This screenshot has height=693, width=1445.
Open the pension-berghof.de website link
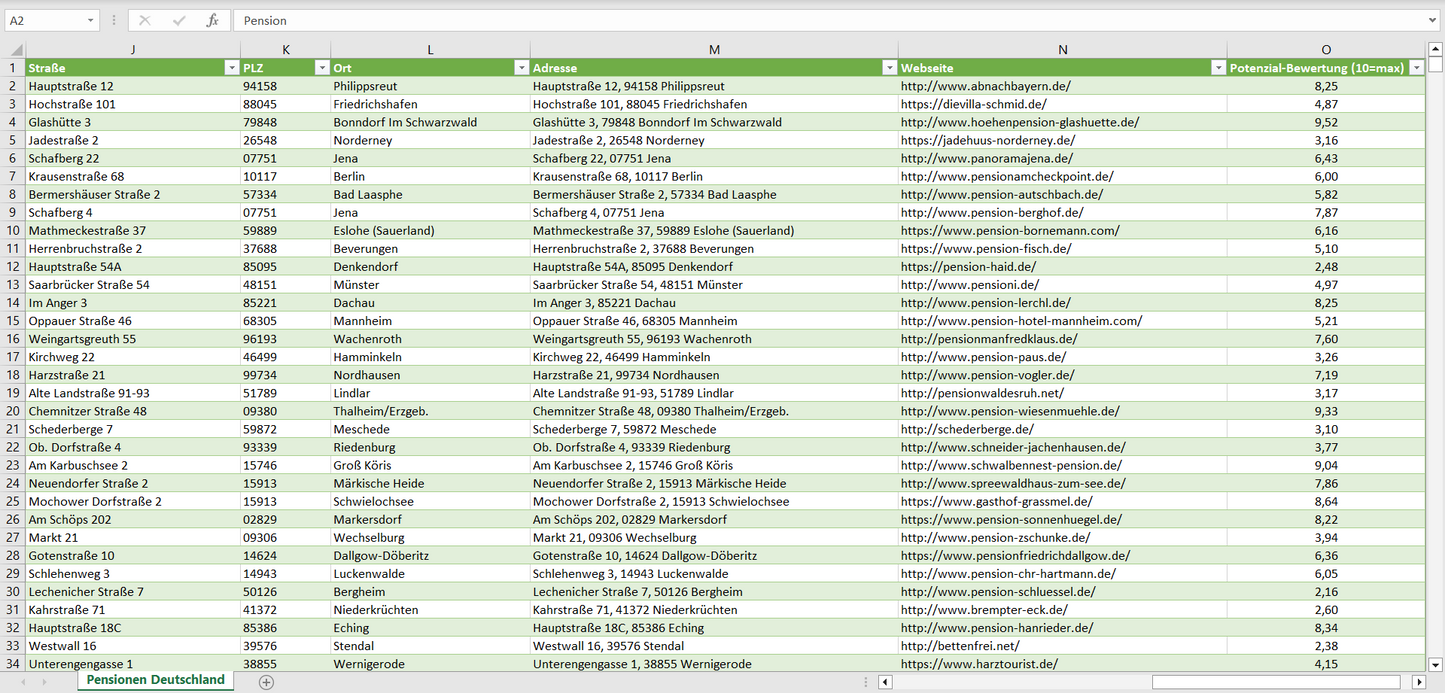click(991, 213)
